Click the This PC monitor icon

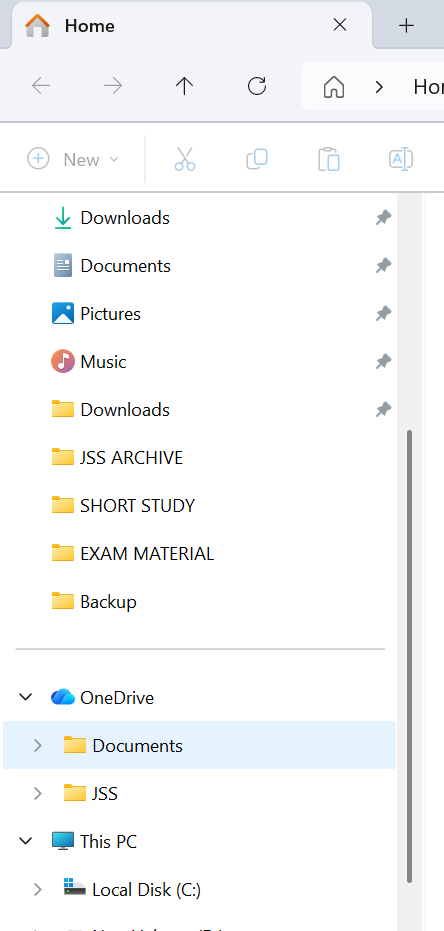click(x=62, y=841)
